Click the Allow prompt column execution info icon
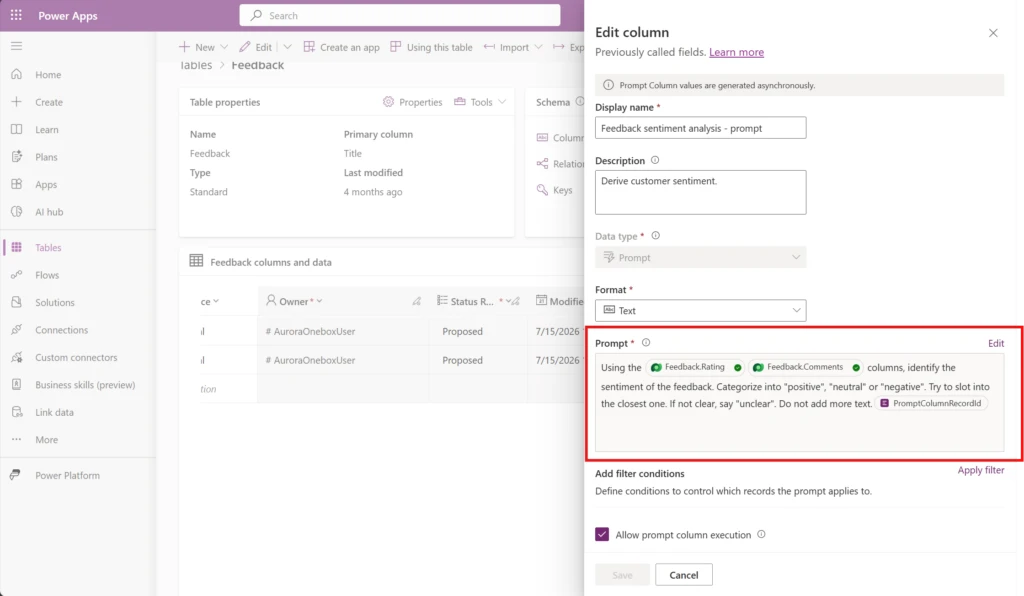Image resolution: width=1024 pixels, height=596 pixels. tap(761, 534)
